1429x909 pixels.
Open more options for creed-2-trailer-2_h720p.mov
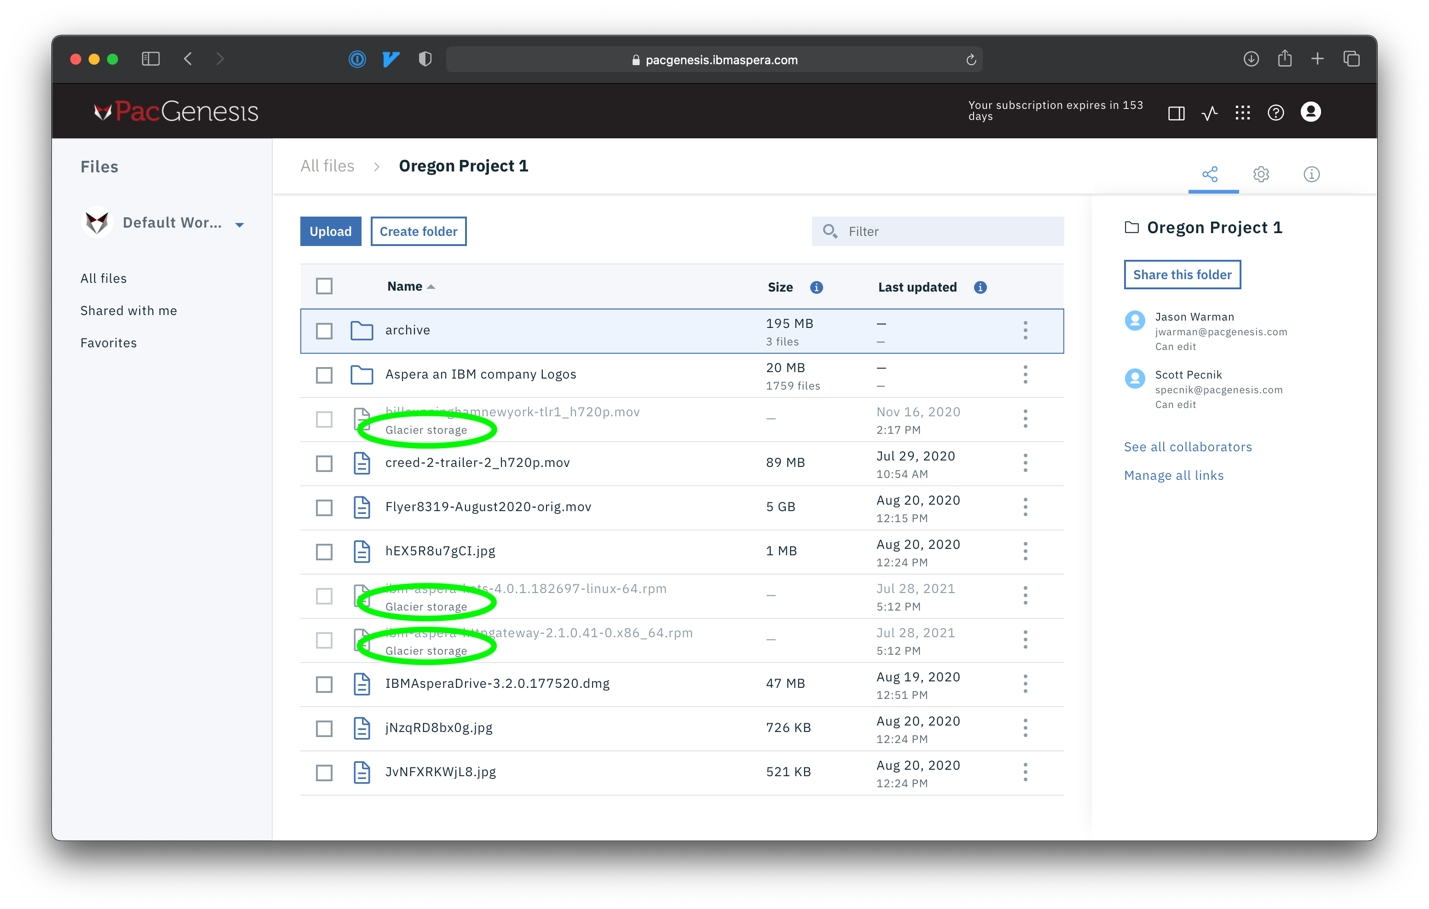coord(1025,463)
